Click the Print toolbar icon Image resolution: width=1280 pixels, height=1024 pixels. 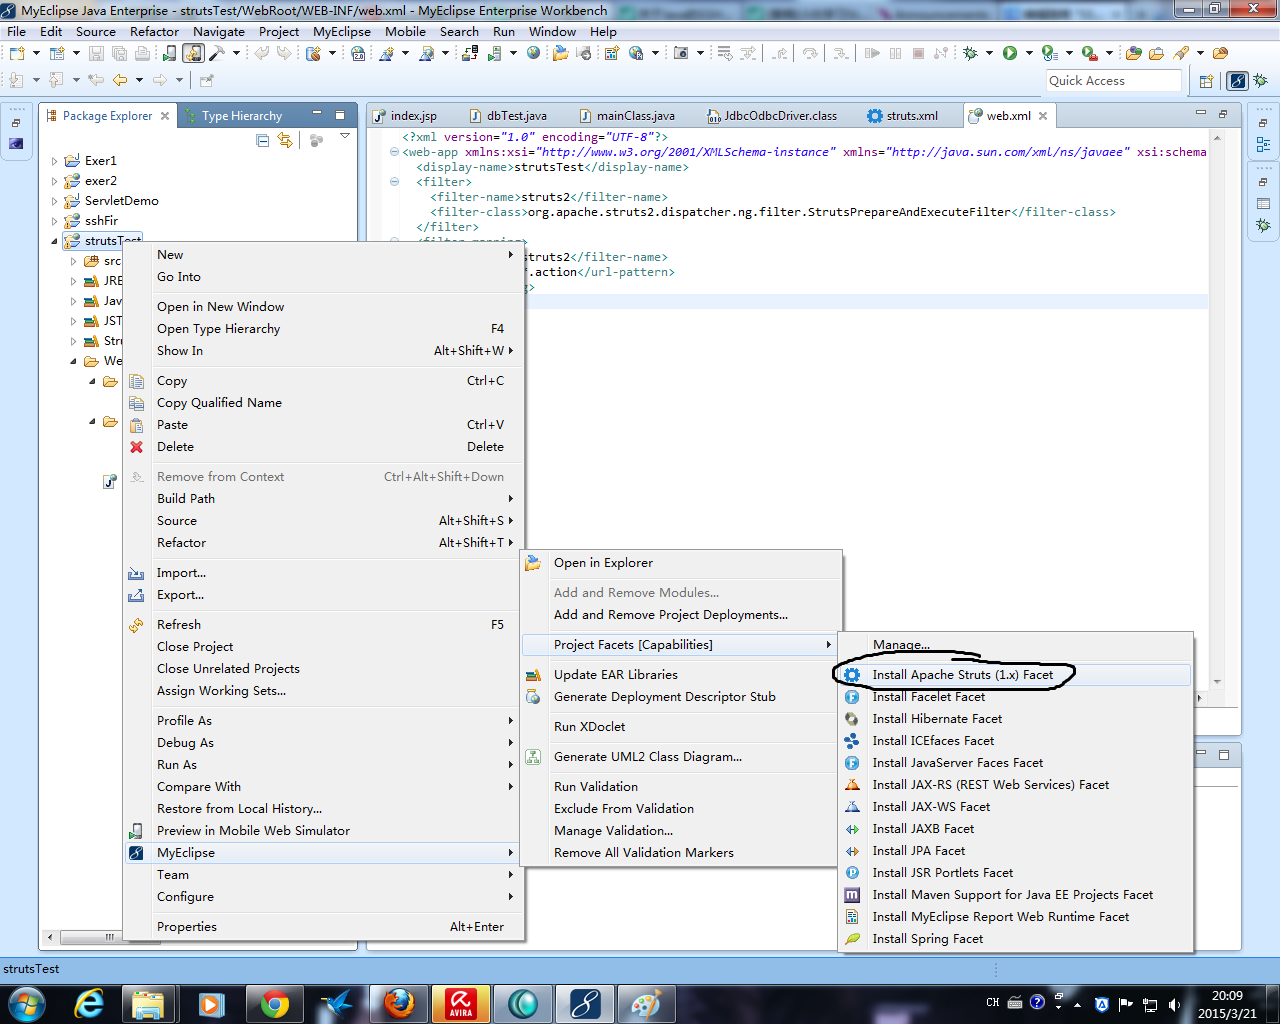(x=141, y=53)
